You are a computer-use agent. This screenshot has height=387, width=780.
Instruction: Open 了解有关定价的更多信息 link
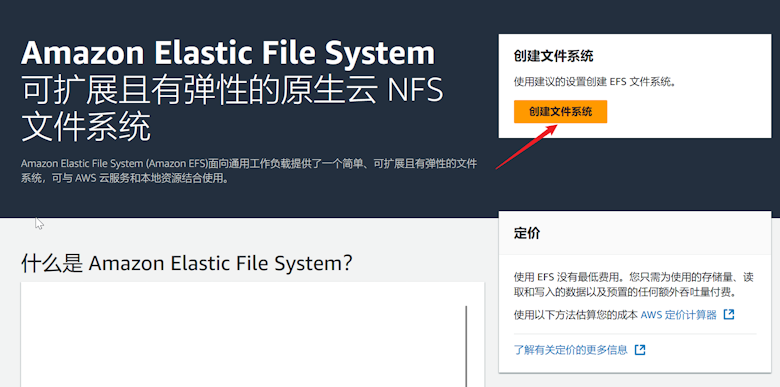(571, 350)
